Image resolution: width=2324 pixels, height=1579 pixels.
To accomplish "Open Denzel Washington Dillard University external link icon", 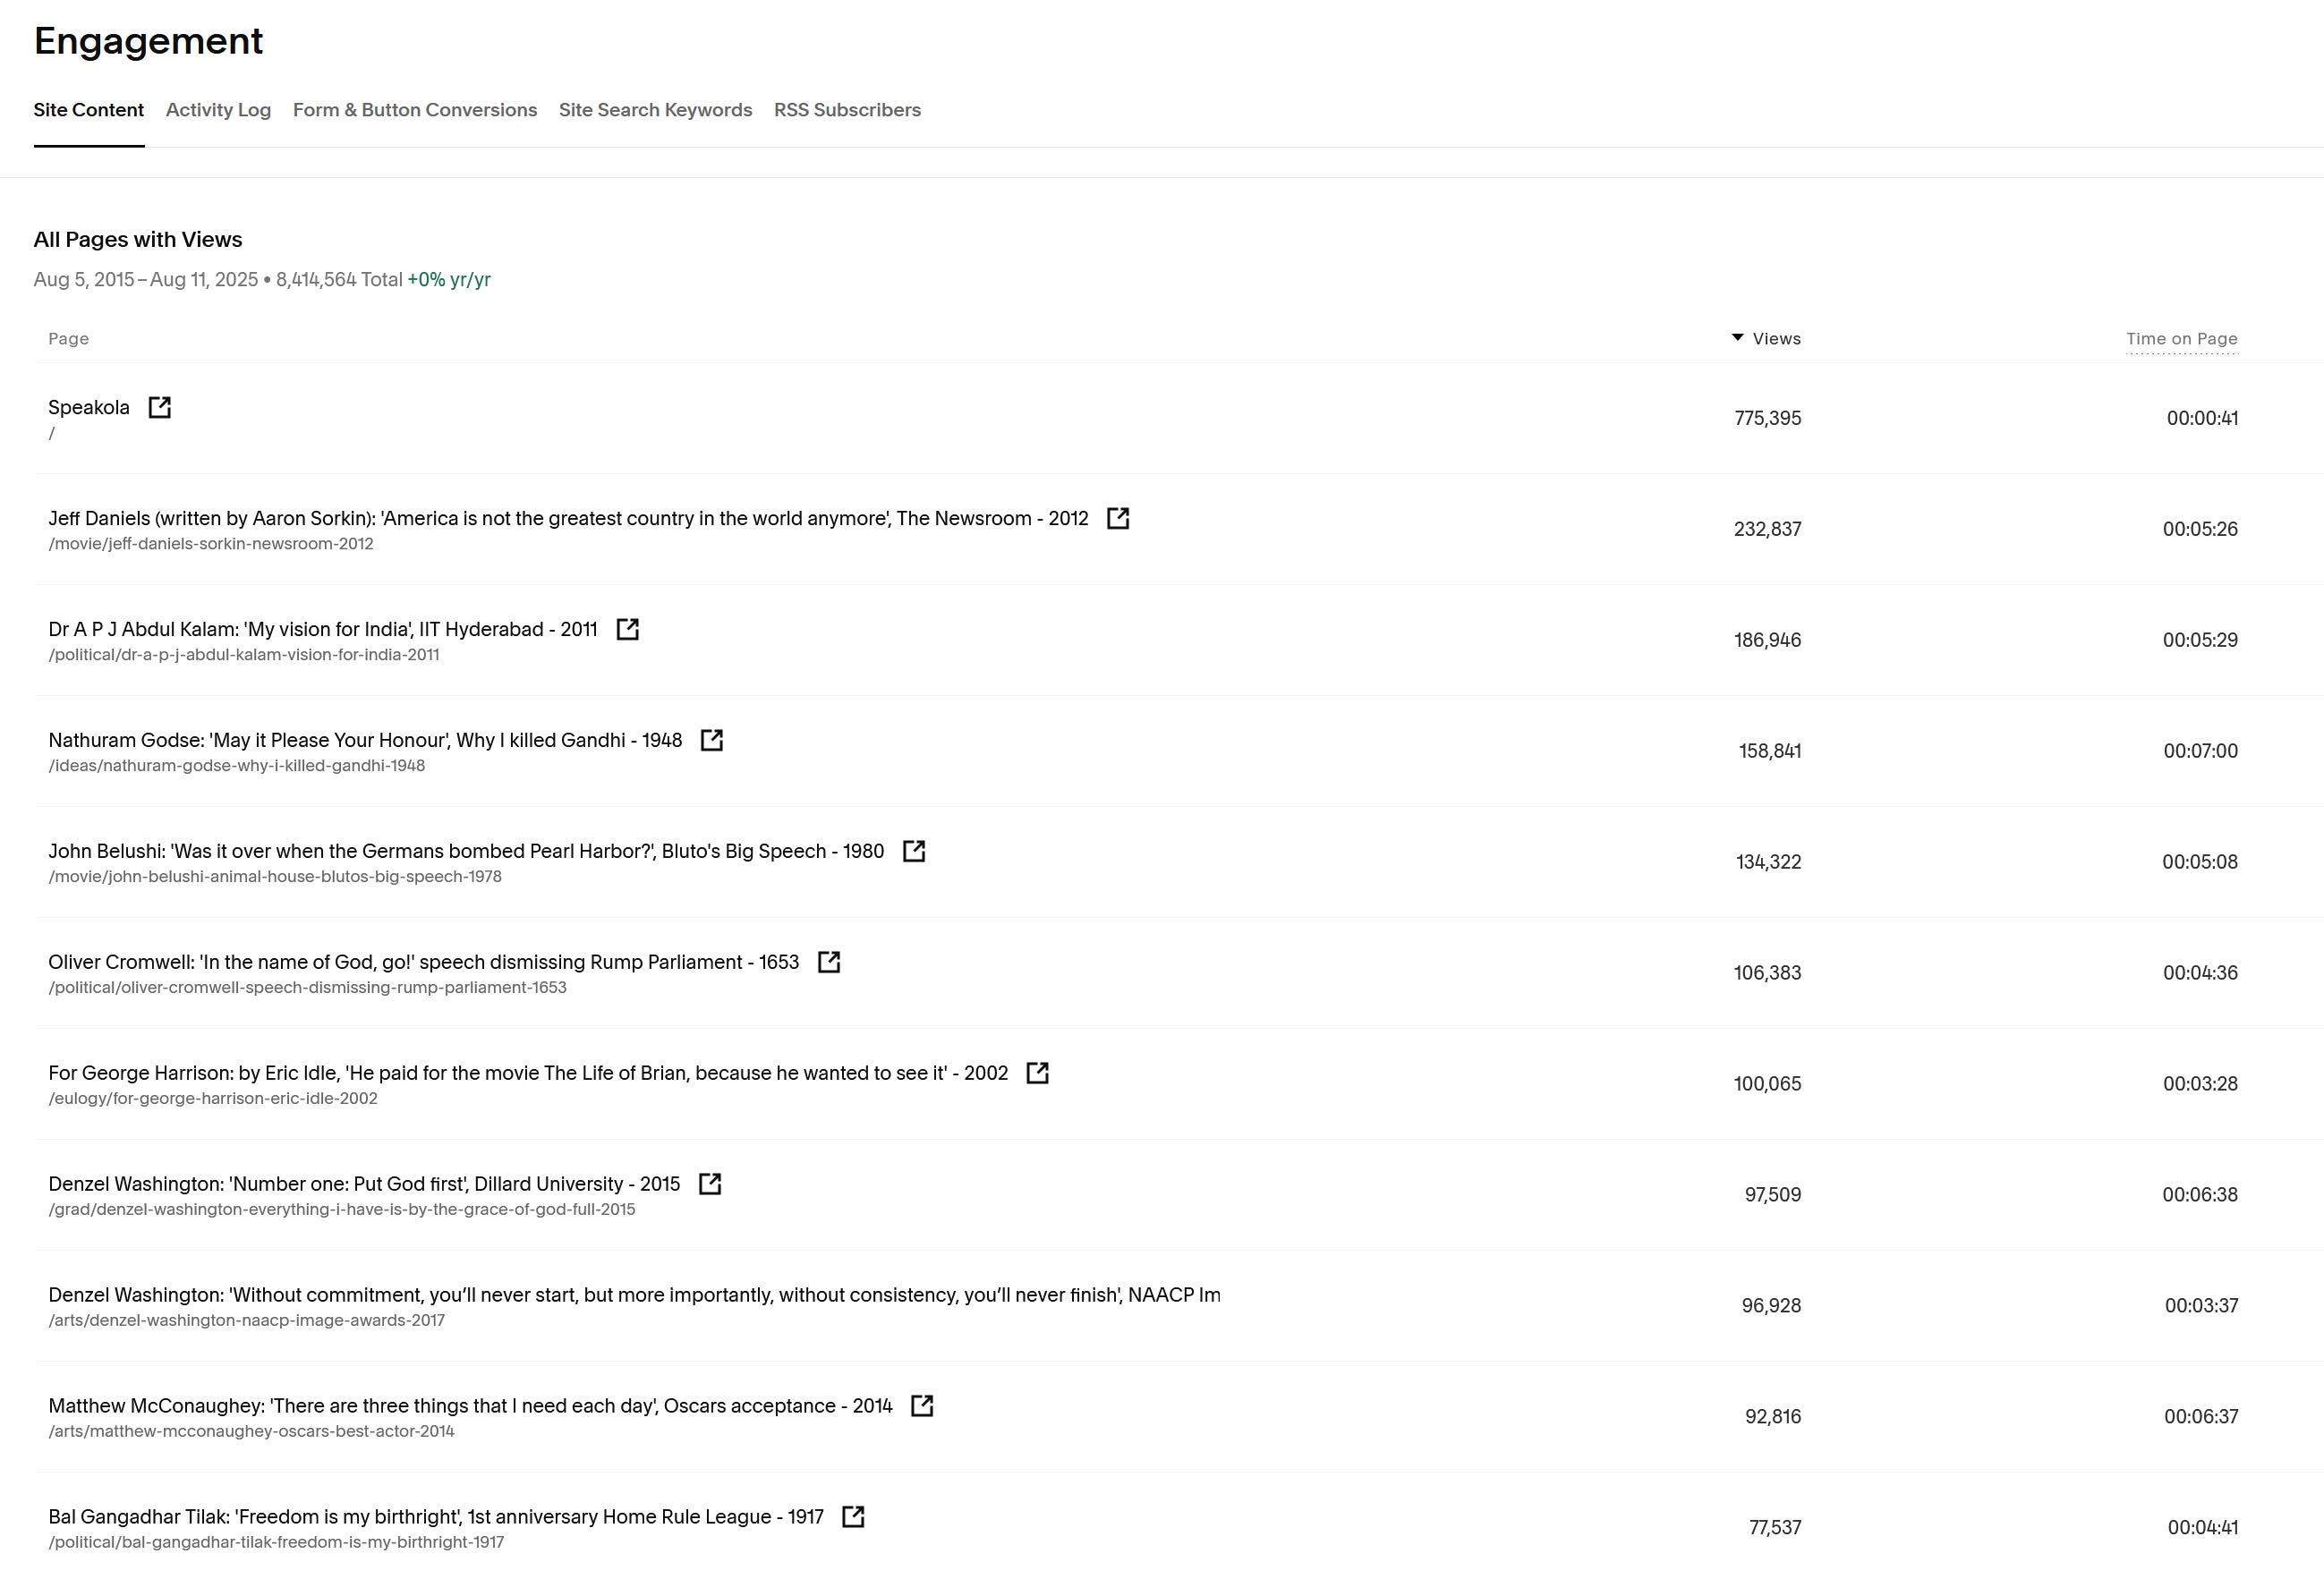I will (709, 1184).
